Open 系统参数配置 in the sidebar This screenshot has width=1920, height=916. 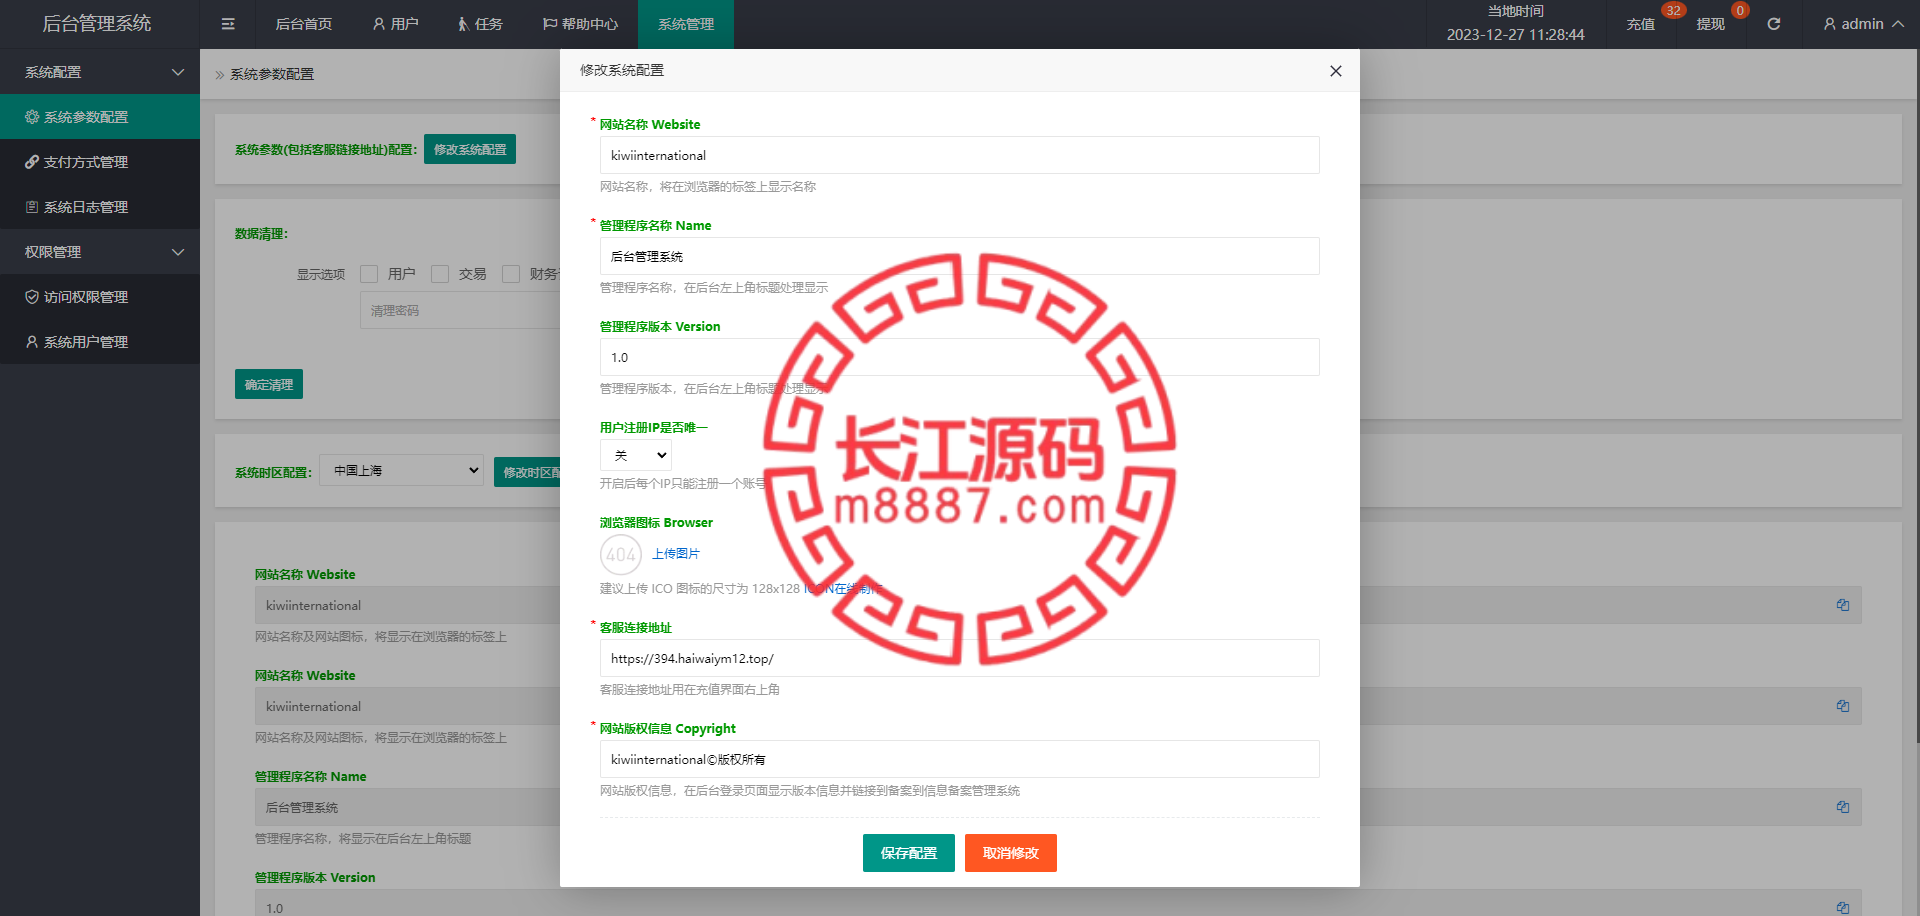(x=86, y=117)
